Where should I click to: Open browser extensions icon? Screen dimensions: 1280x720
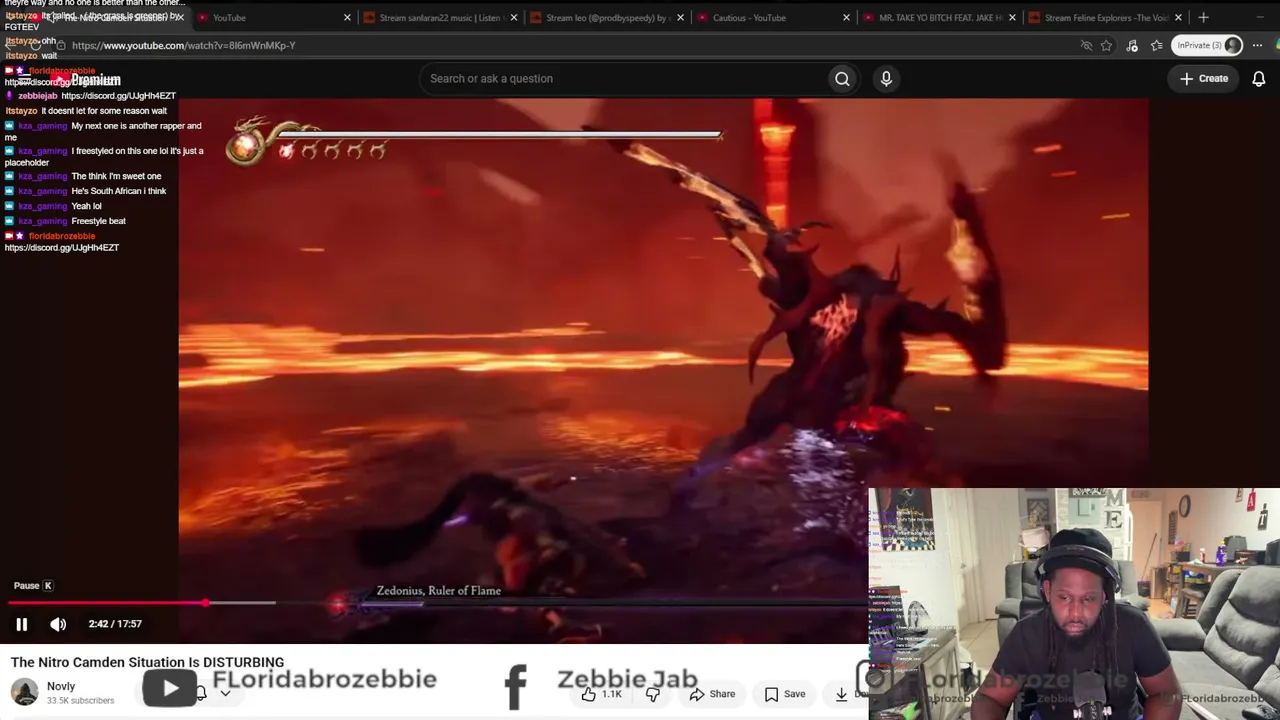(x=1132, y=45)
